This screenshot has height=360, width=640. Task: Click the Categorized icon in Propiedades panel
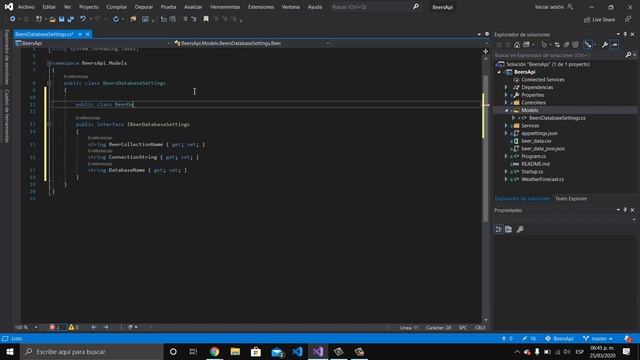(x=499, y=229)
